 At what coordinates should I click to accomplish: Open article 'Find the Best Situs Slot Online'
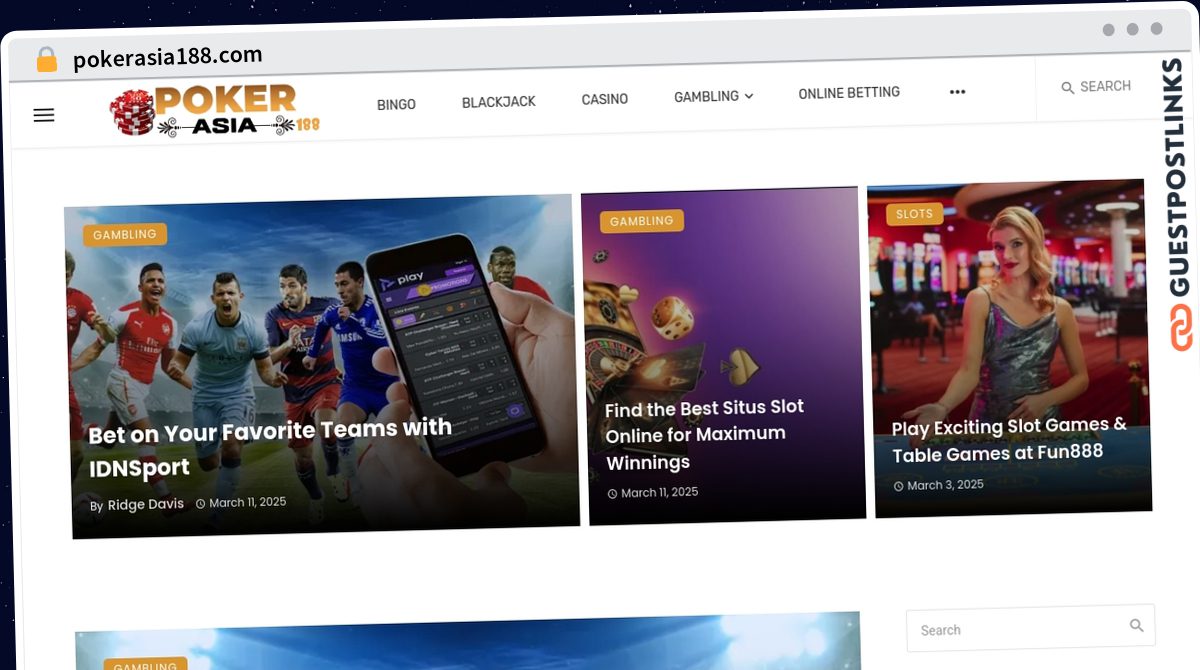[x=705, y=435]
